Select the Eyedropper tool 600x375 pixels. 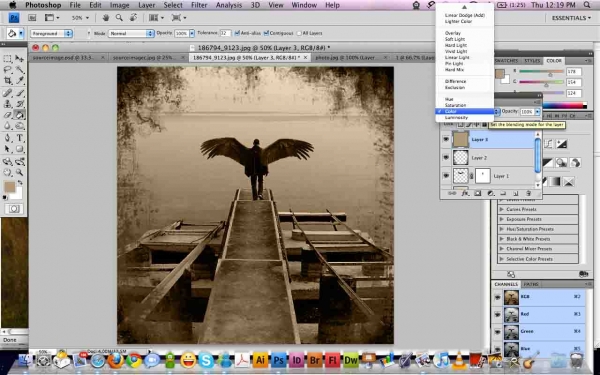click(x=20, y=81)
